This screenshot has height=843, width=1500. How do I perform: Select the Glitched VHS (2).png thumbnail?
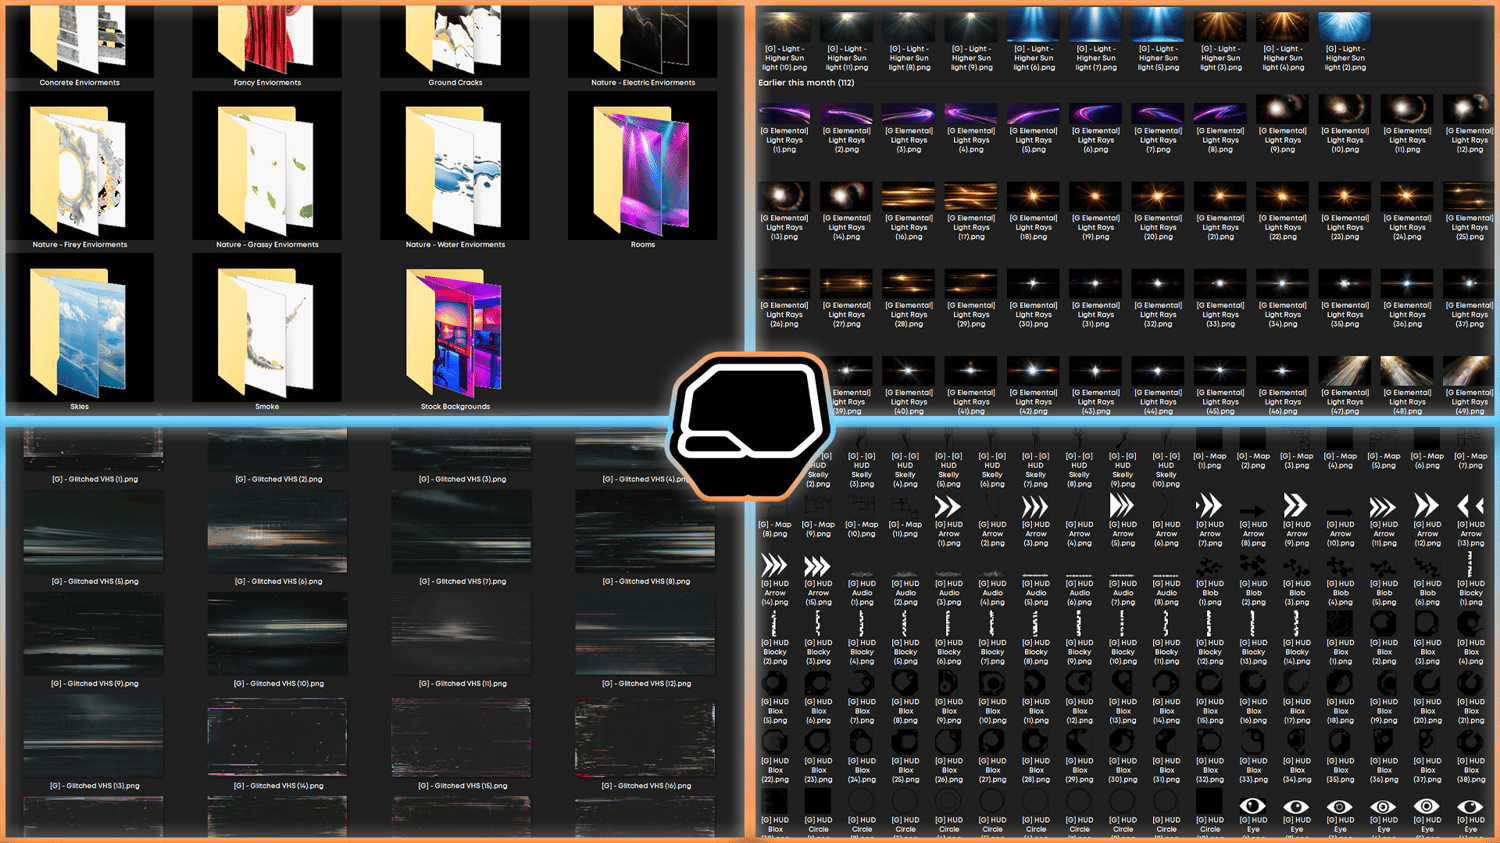click(x=278, y=449)
